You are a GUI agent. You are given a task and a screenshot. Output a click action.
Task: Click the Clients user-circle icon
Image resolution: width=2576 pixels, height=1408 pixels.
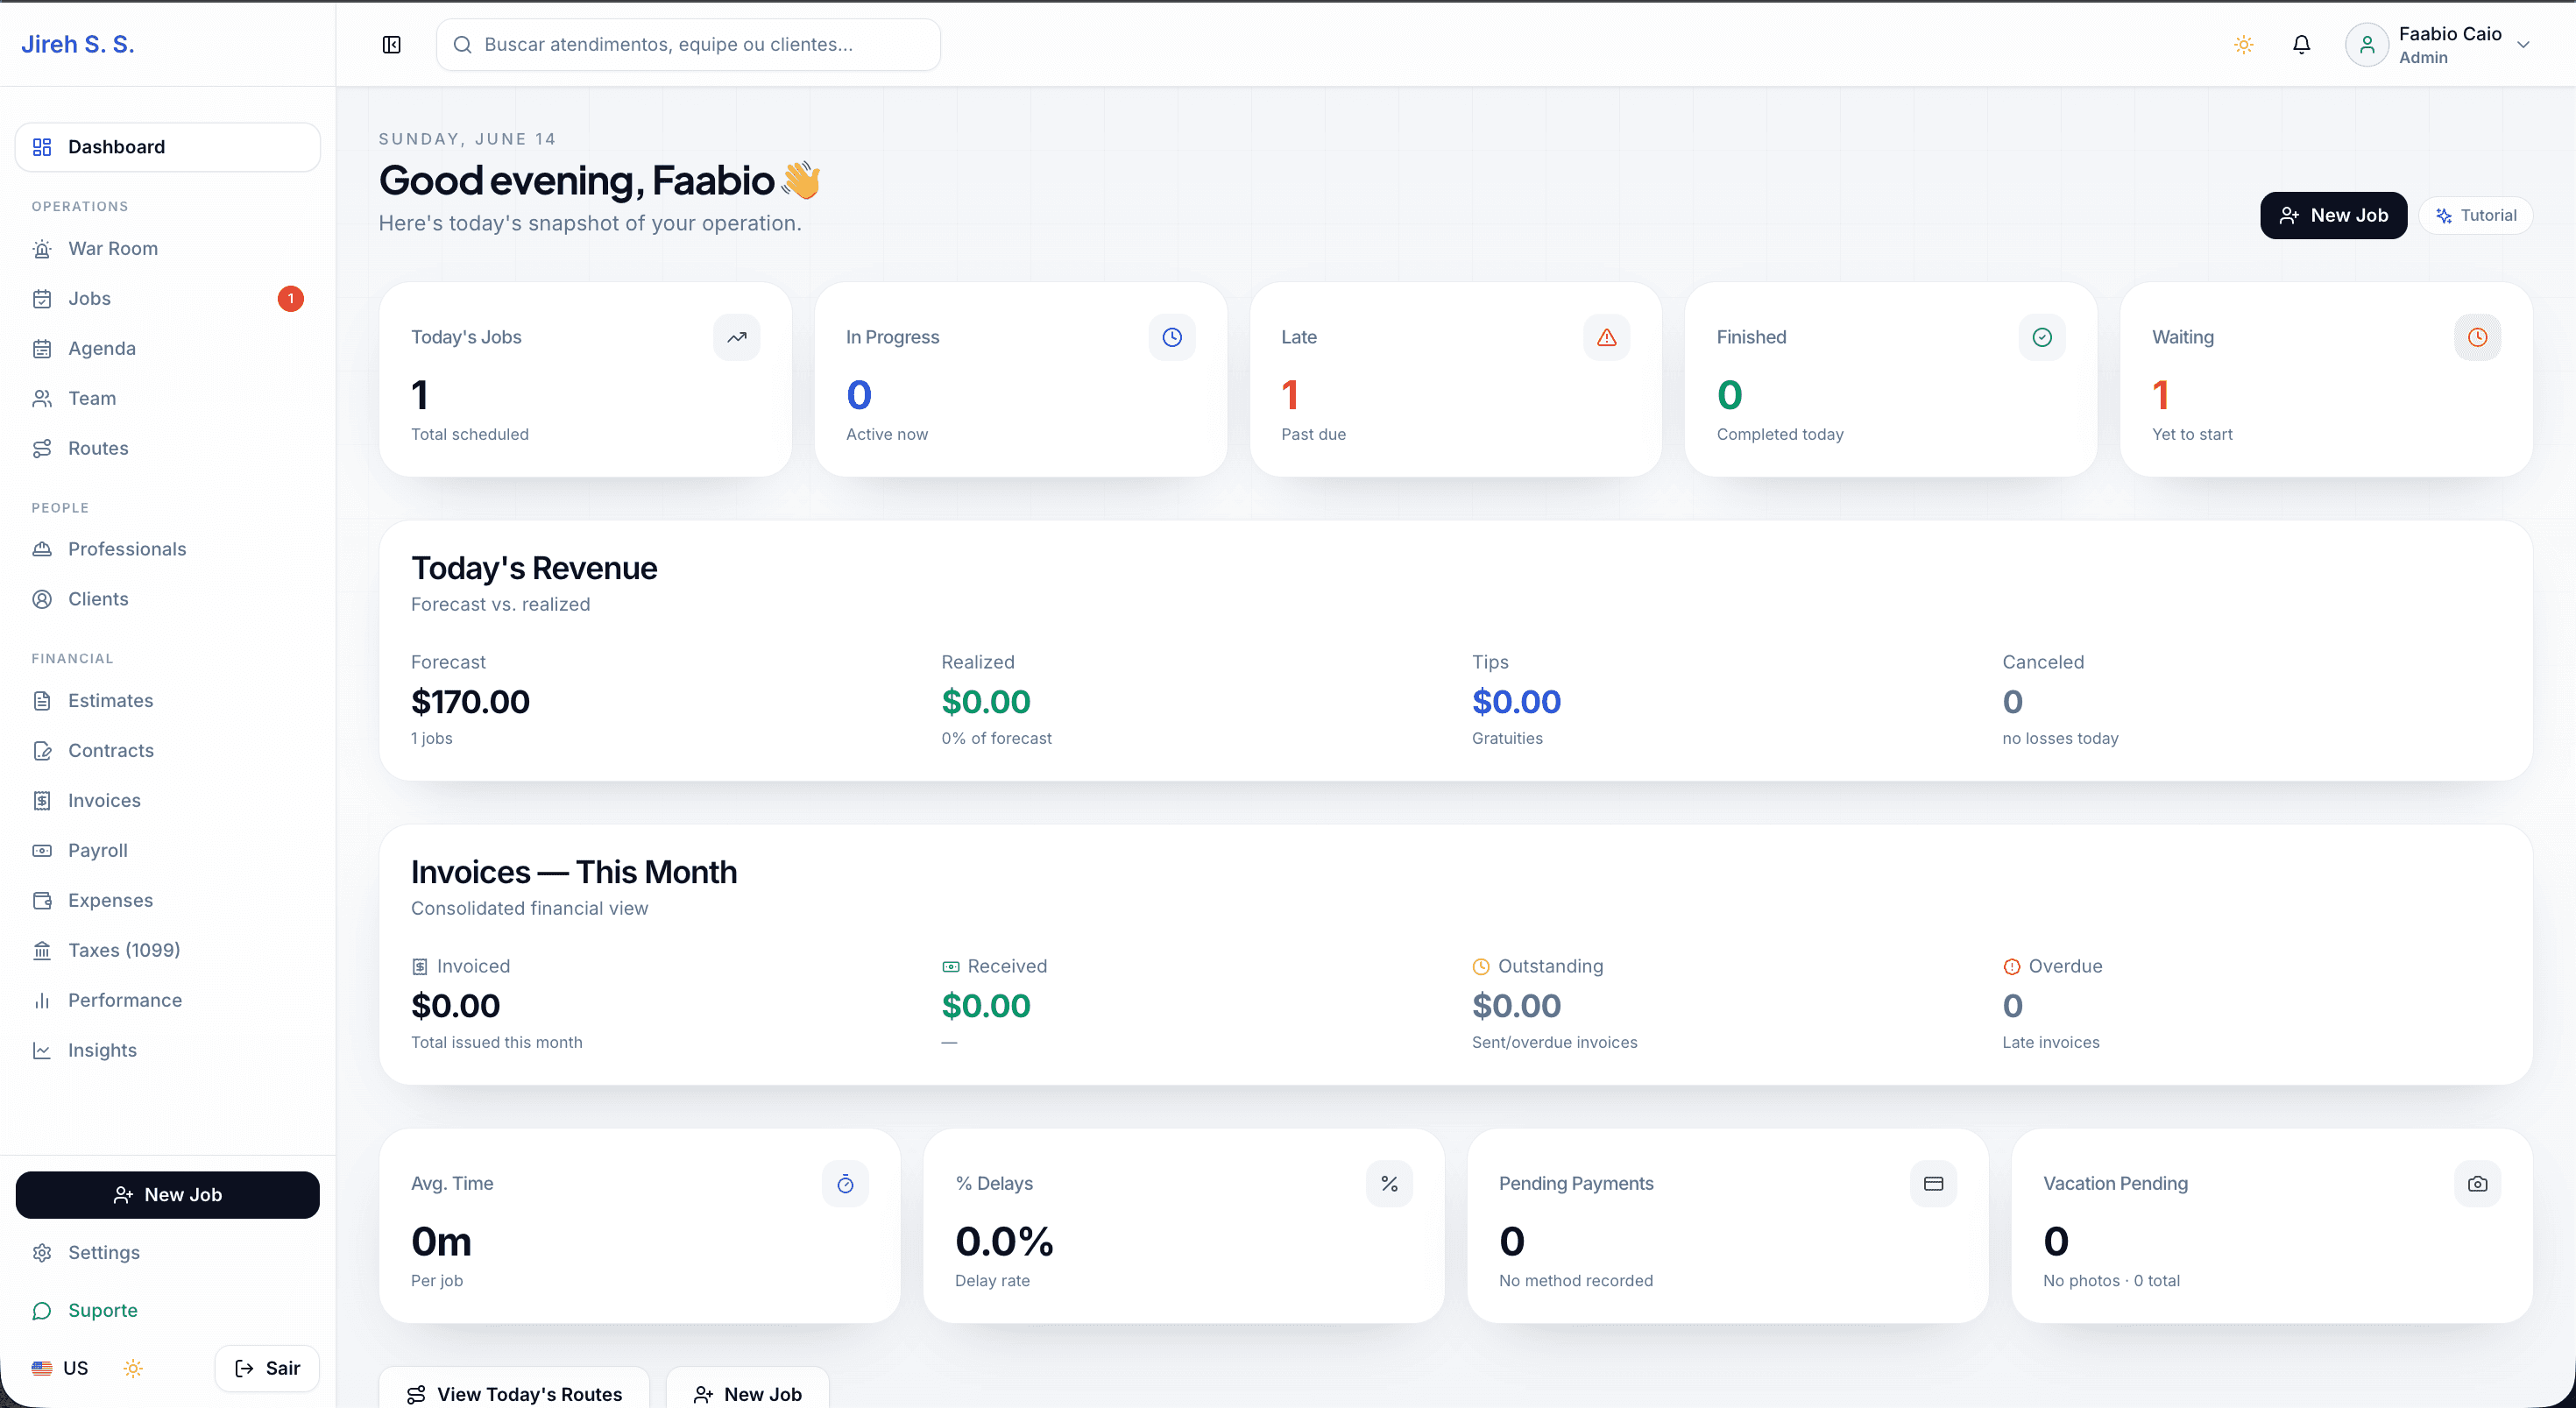42,599
